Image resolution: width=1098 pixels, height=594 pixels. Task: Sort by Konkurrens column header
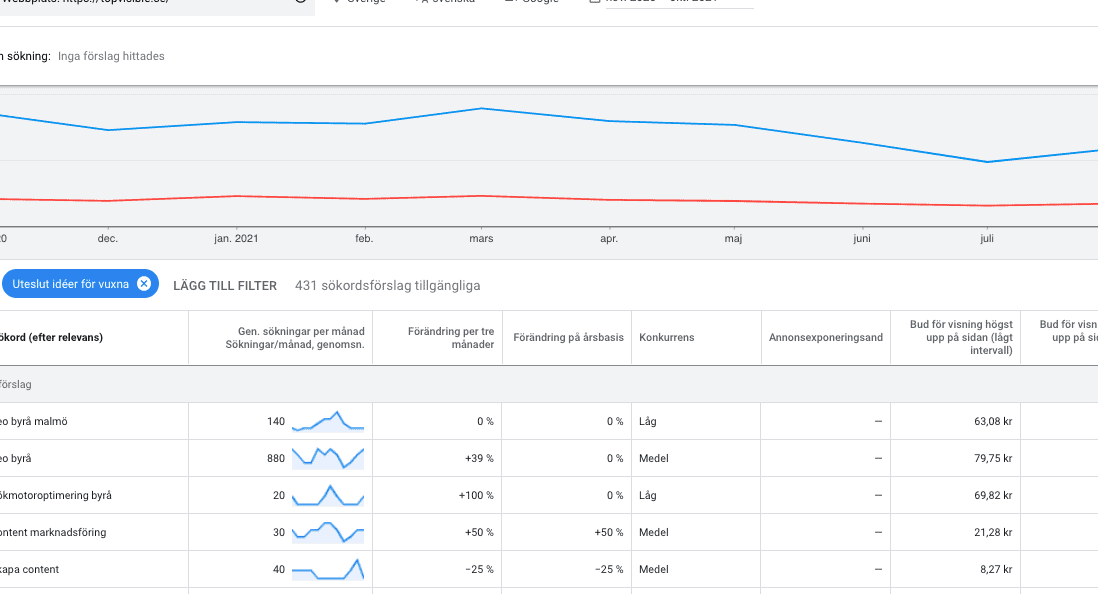[667, 338]
